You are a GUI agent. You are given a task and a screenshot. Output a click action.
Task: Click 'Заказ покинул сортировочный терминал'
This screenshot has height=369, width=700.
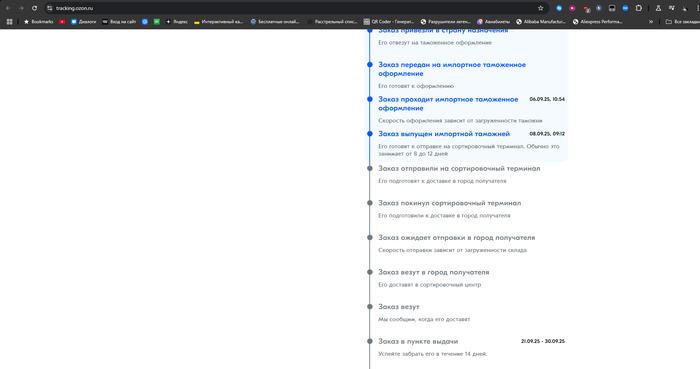click(x=450, y=203)
